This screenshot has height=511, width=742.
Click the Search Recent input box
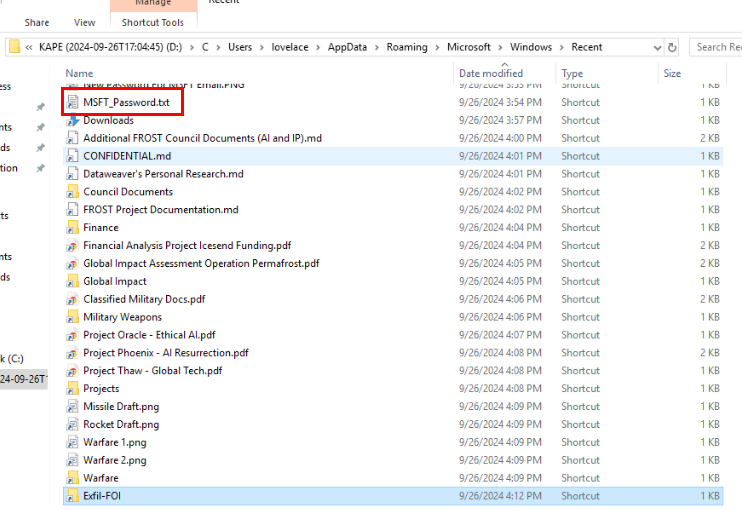[716, 47]
